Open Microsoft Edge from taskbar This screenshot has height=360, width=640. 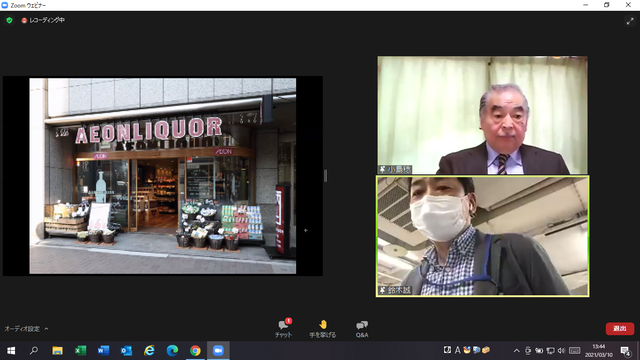tap(172, 351)
